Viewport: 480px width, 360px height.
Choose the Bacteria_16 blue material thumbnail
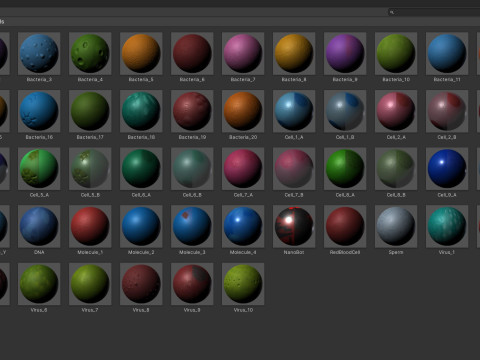pyautogui.click(x=39, y=111)
